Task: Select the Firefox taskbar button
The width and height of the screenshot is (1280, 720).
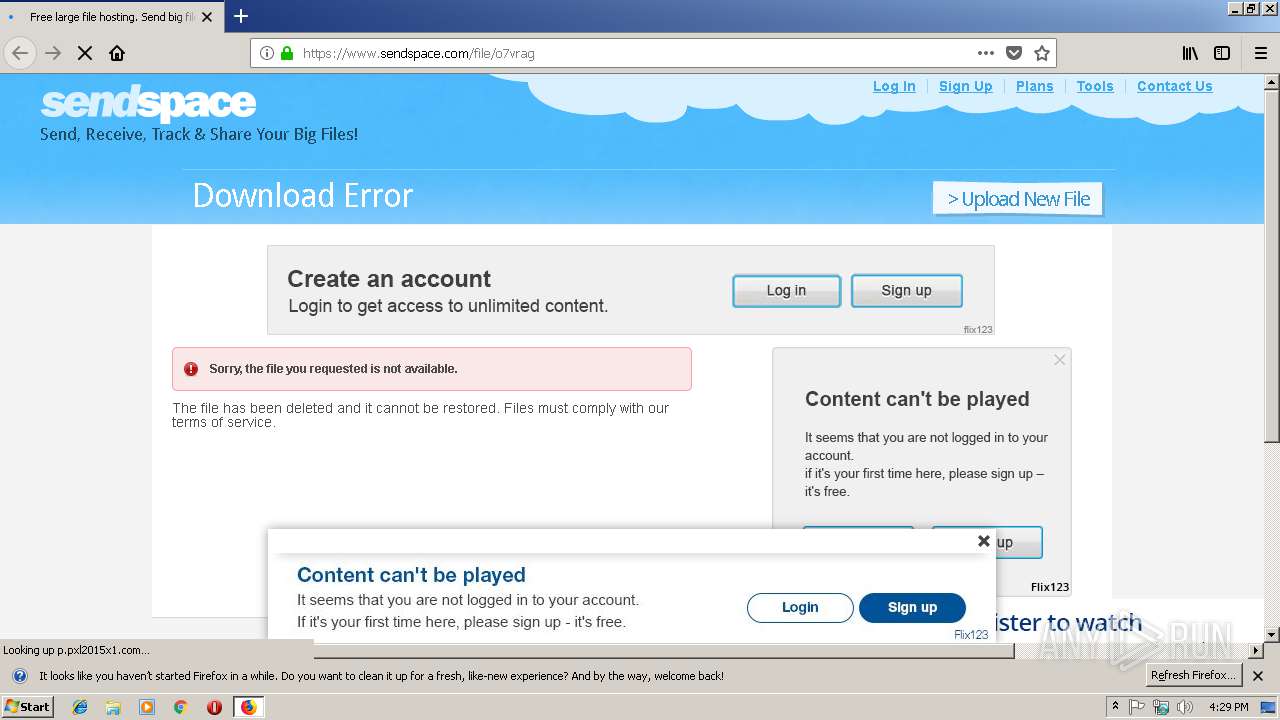Action: 248,707
